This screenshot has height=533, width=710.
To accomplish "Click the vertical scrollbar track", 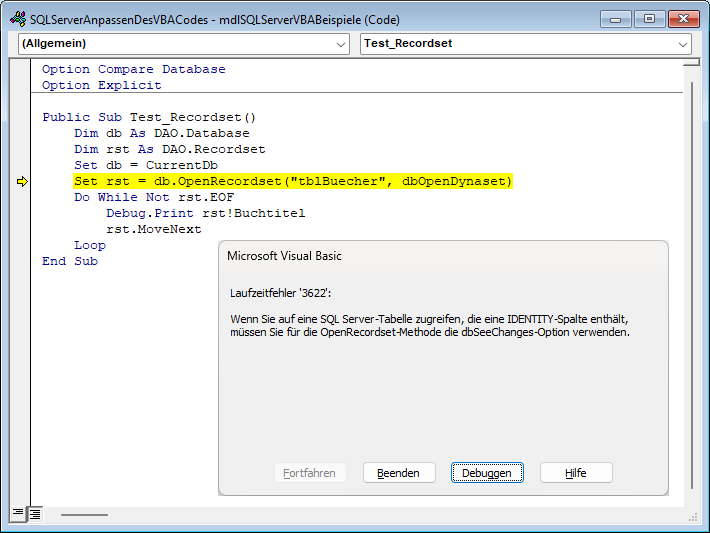I will point(690,300).
